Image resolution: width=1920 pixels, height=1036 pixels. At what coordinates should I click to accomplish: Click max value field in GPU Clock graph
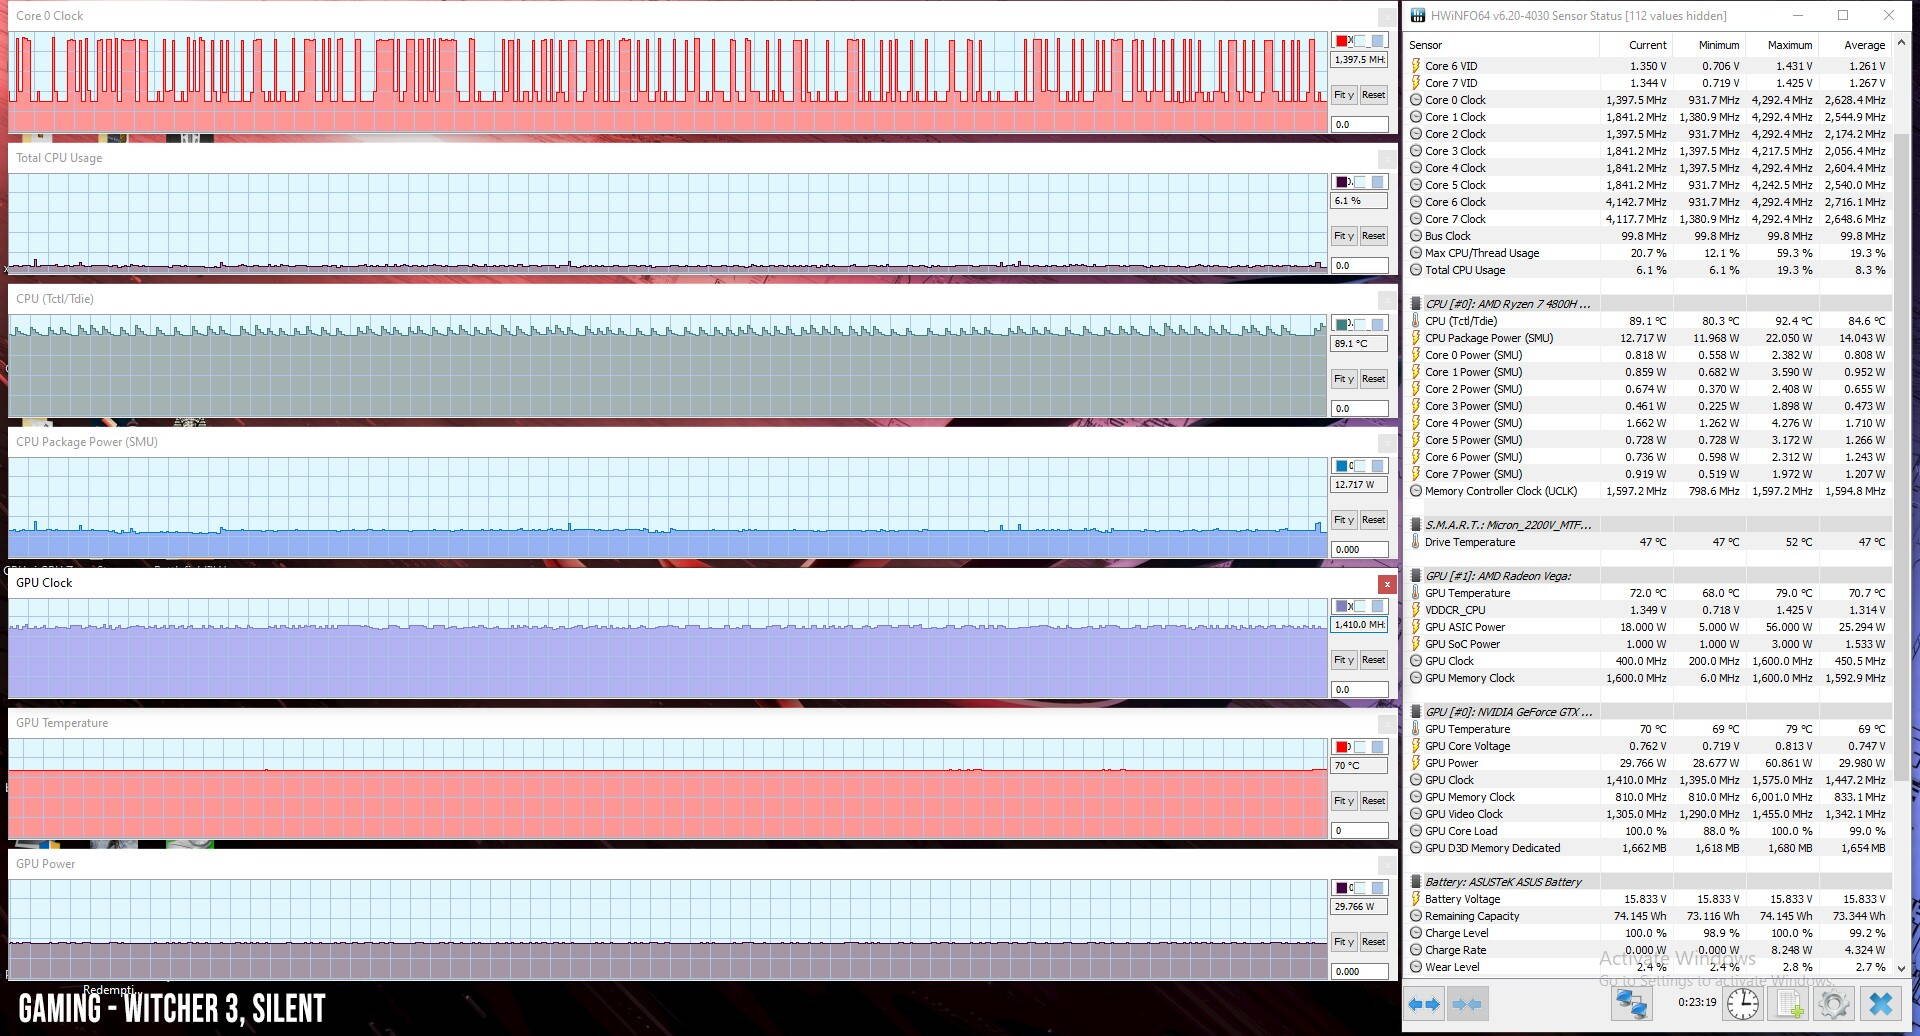[1359, 625]
